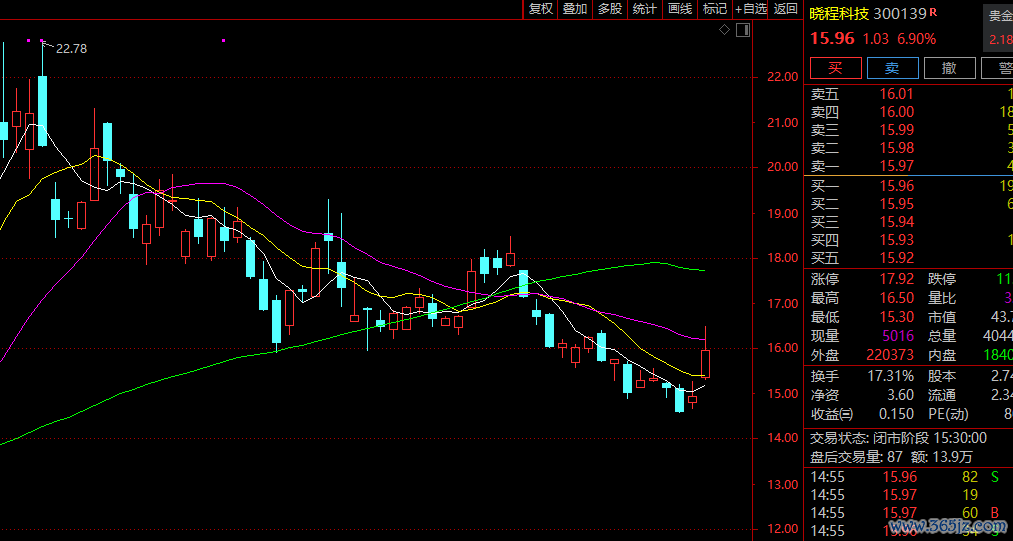This screenshot has width=1013, height=541.
Task: Click the 撤 cancel order button
Action: [x=949, y=68]
